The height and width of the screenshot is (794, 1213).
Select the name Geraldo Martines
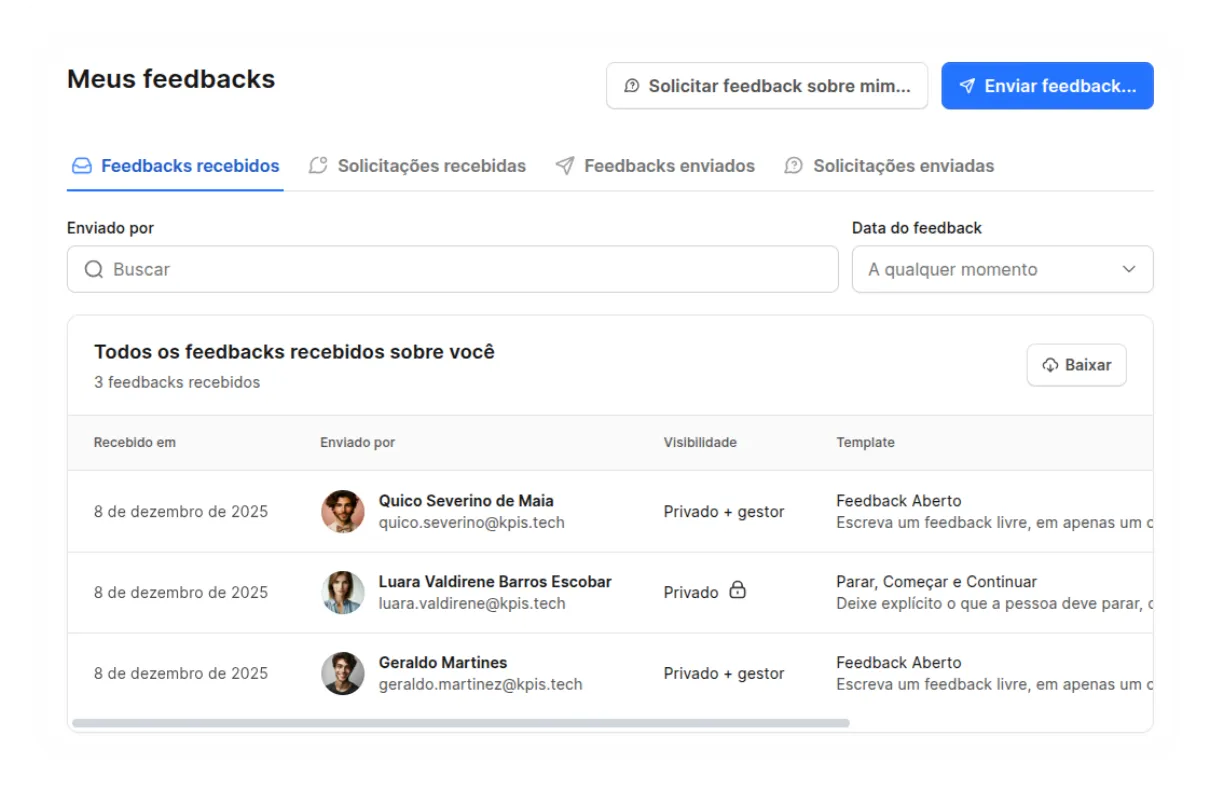point(443,662)
